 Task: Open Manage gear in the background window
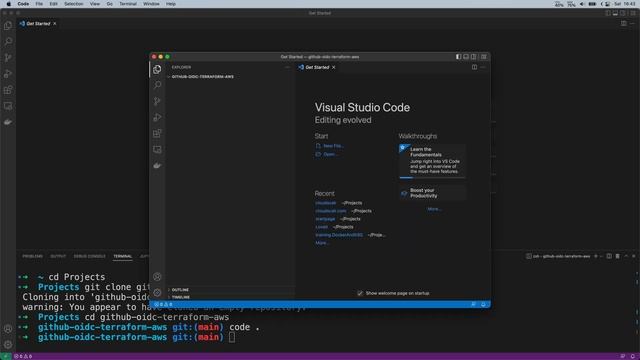tap(8, 344)
